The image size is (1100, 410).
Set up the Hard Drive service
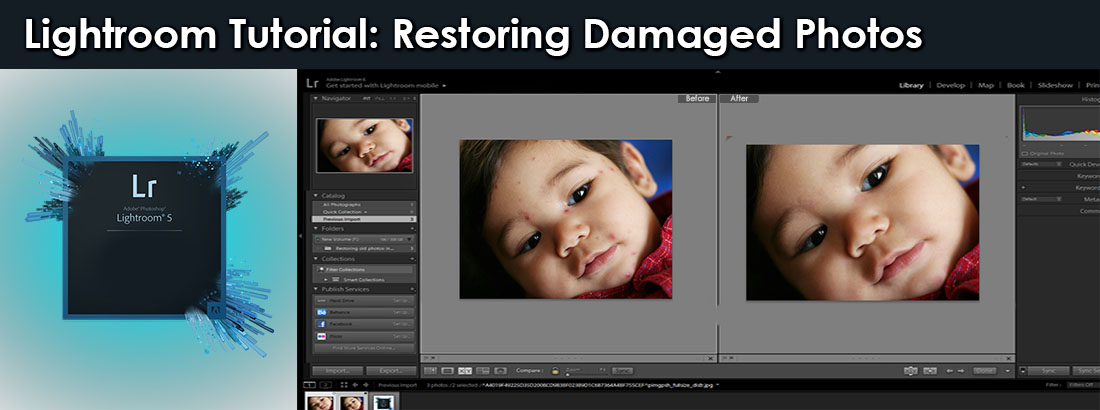point(401,300)
